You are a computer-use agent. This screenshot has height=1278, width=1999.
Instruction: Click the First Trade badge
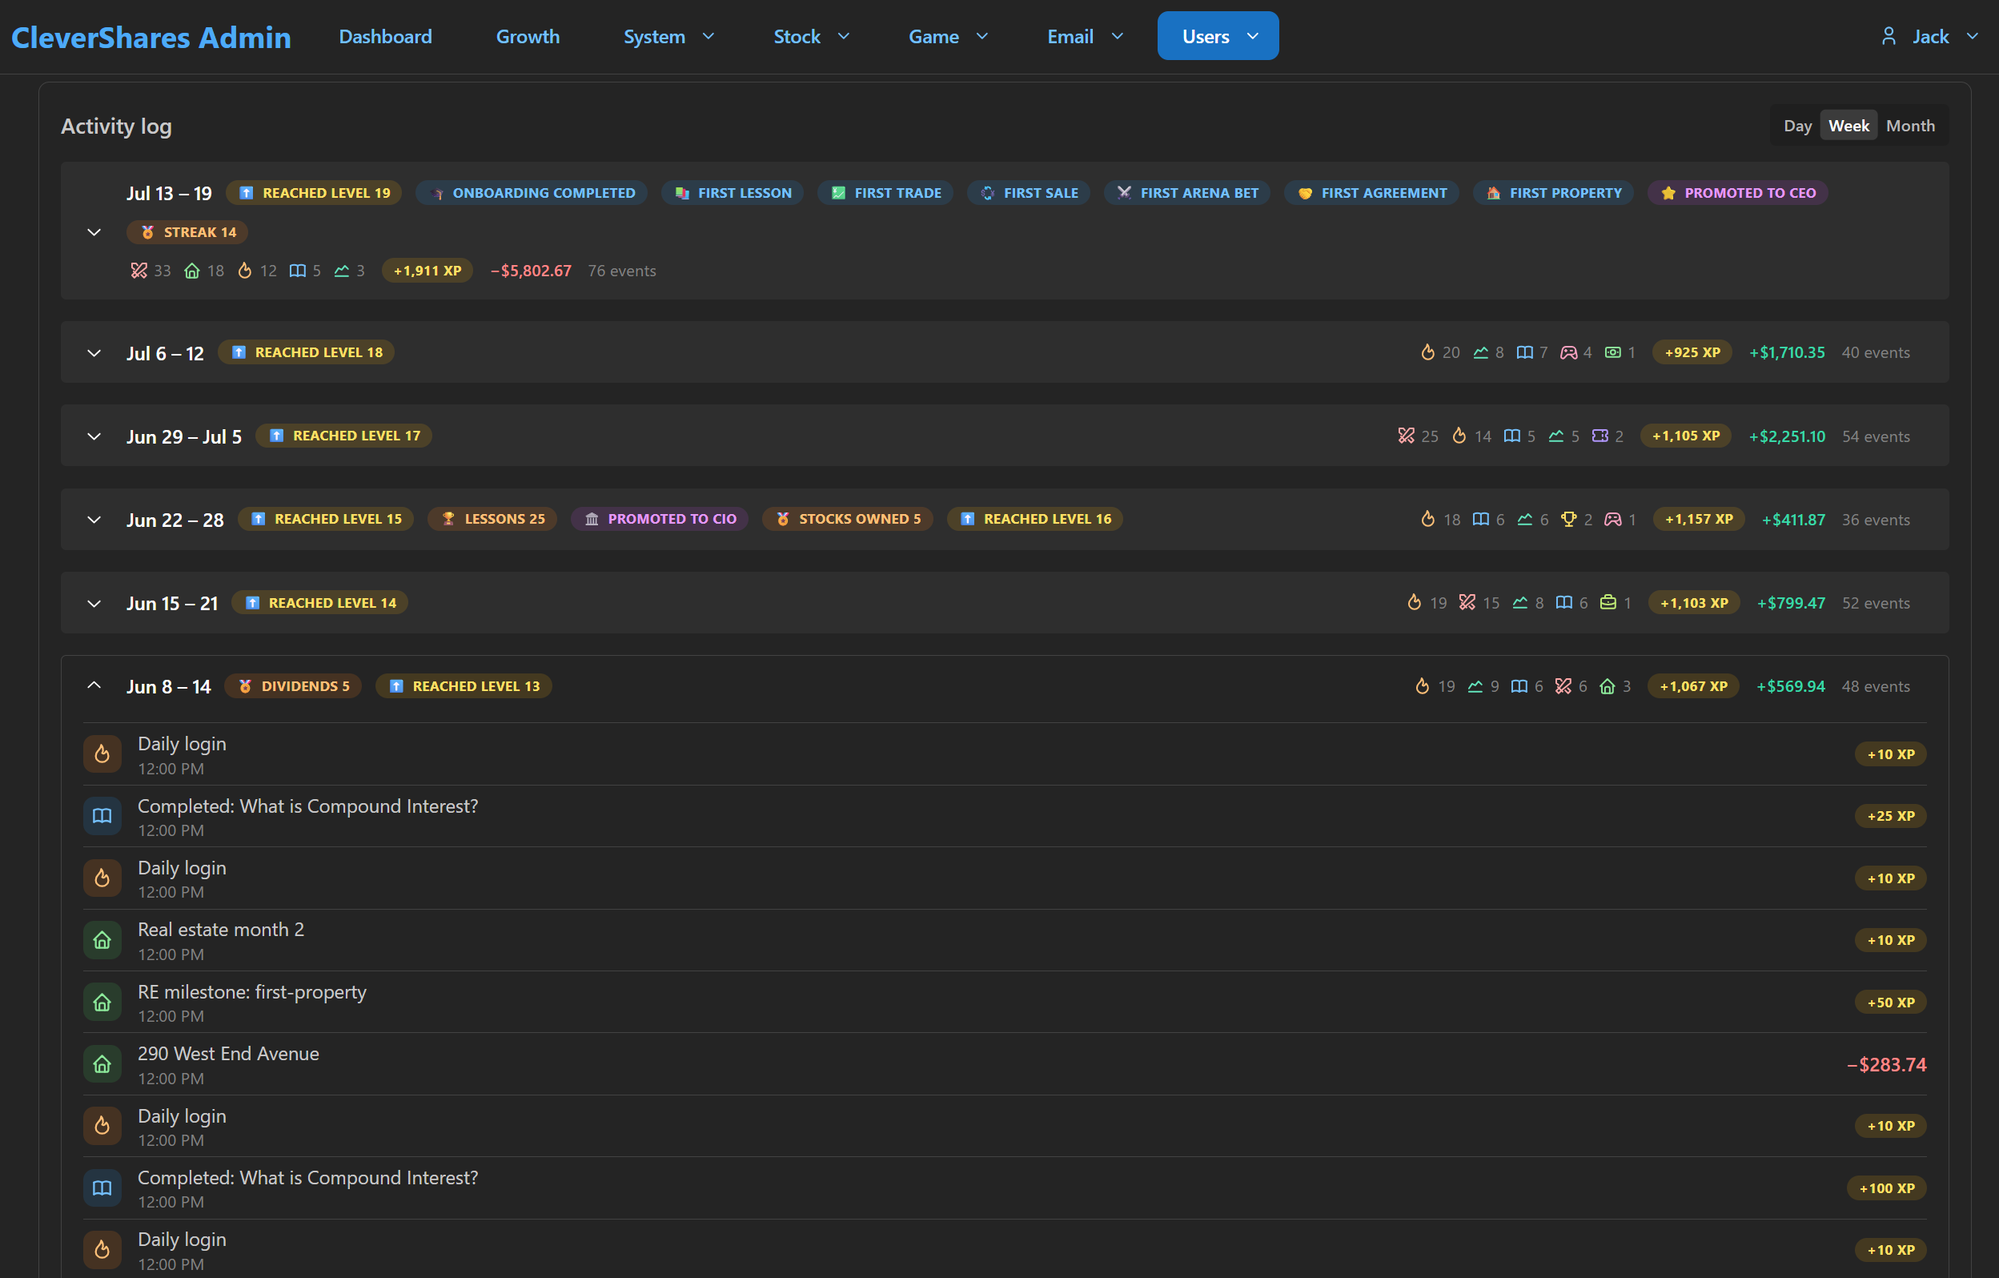pyautogui.click(x=886, y=193)
